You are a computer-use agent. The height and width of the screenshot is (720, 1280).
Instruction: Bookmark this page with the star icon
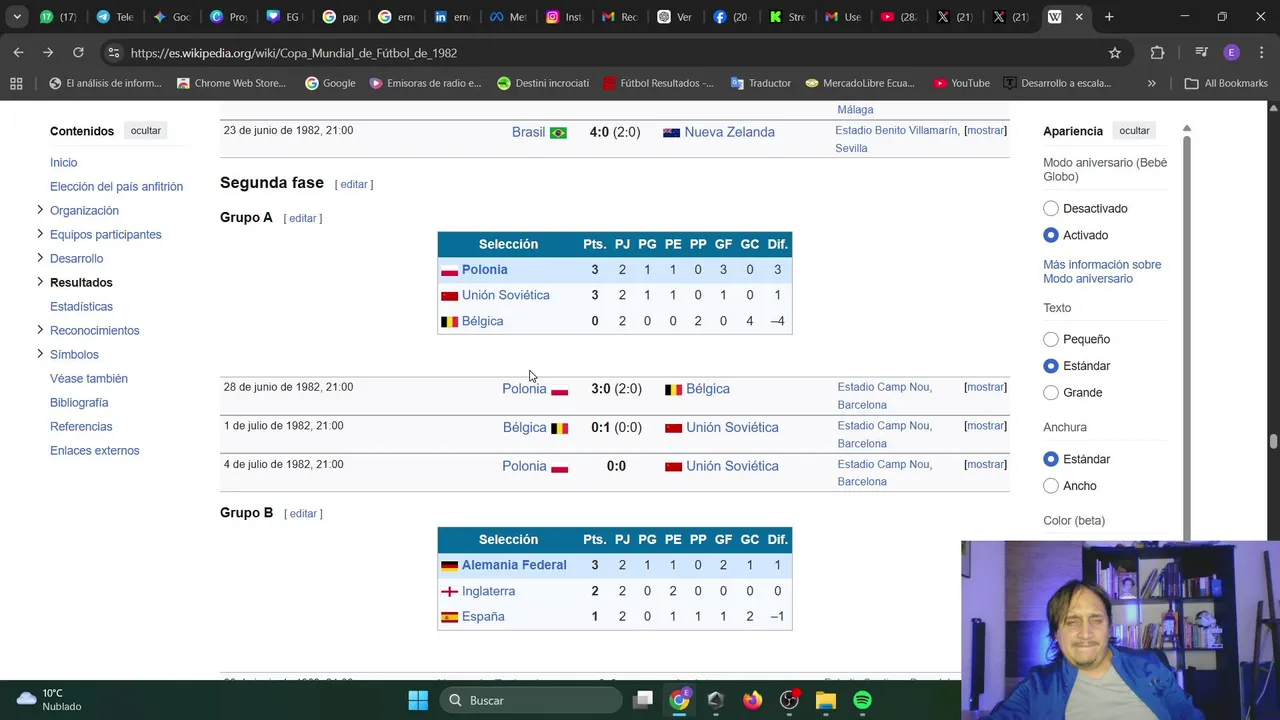tap(1115, 52)
